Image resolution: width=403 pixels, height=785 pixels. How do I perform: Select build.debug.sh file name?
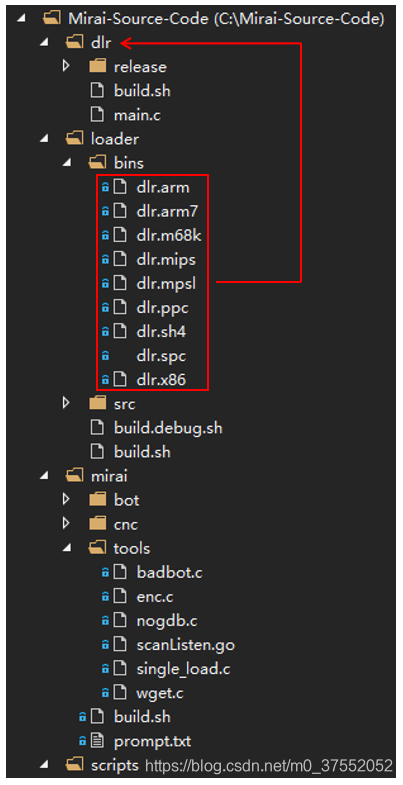click(168, 428)
